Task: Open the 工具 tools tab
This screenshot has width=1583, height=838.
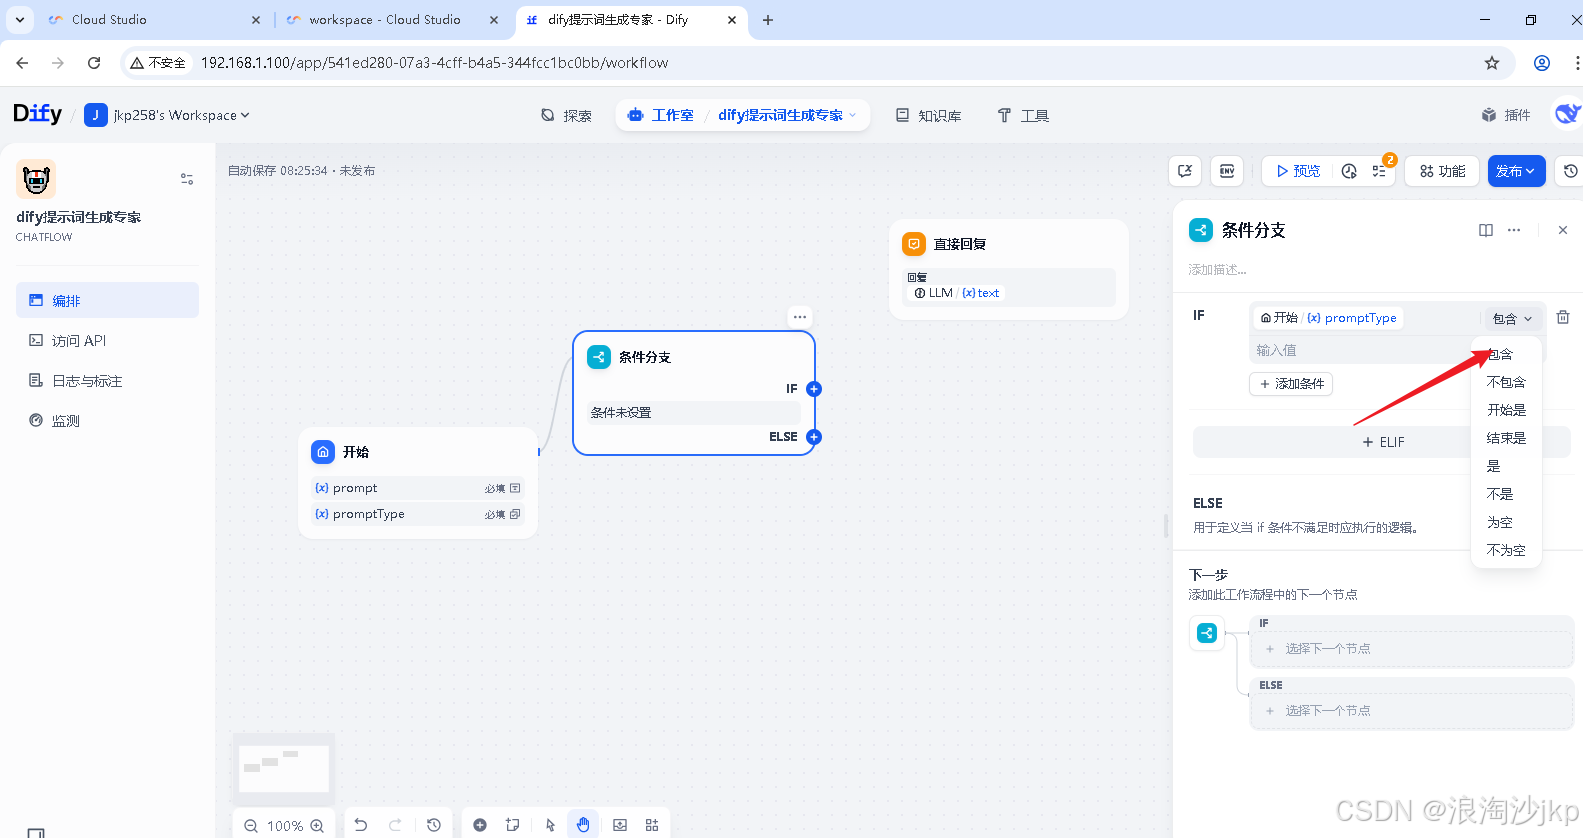Action: tap(1023, 115)
